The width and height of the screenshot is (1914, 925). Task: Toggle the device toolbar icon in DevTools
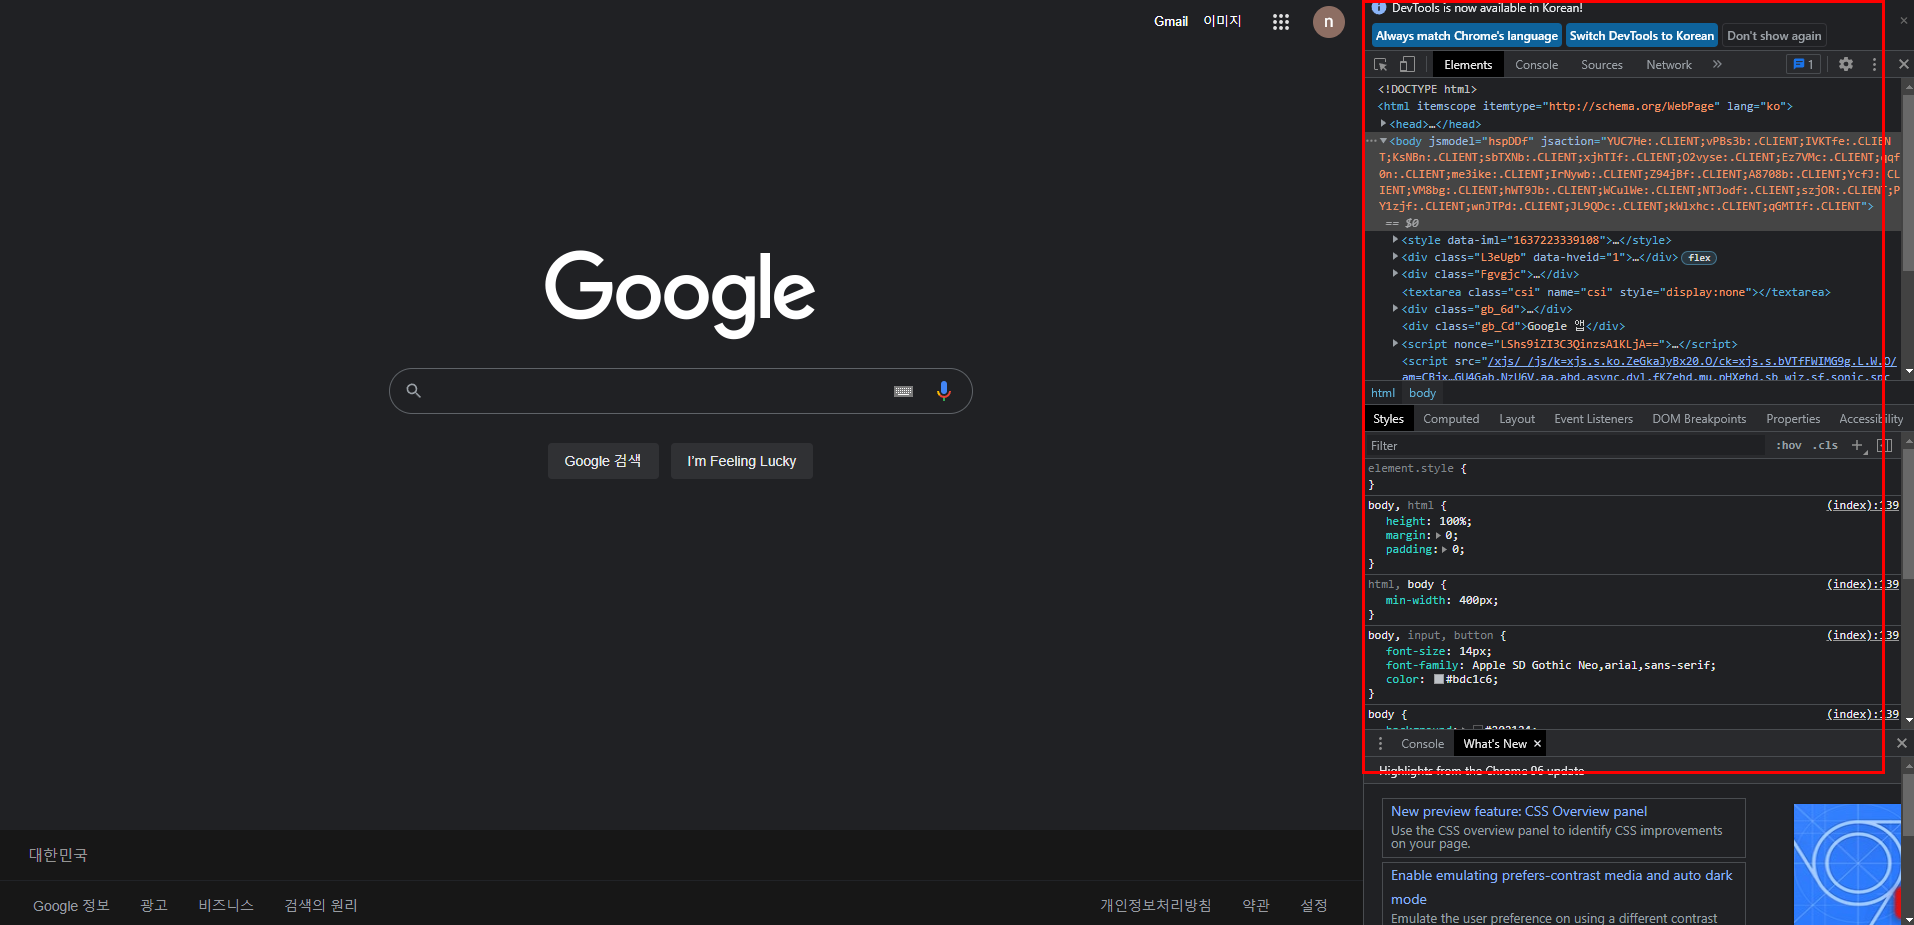(x=1407, y=64)
